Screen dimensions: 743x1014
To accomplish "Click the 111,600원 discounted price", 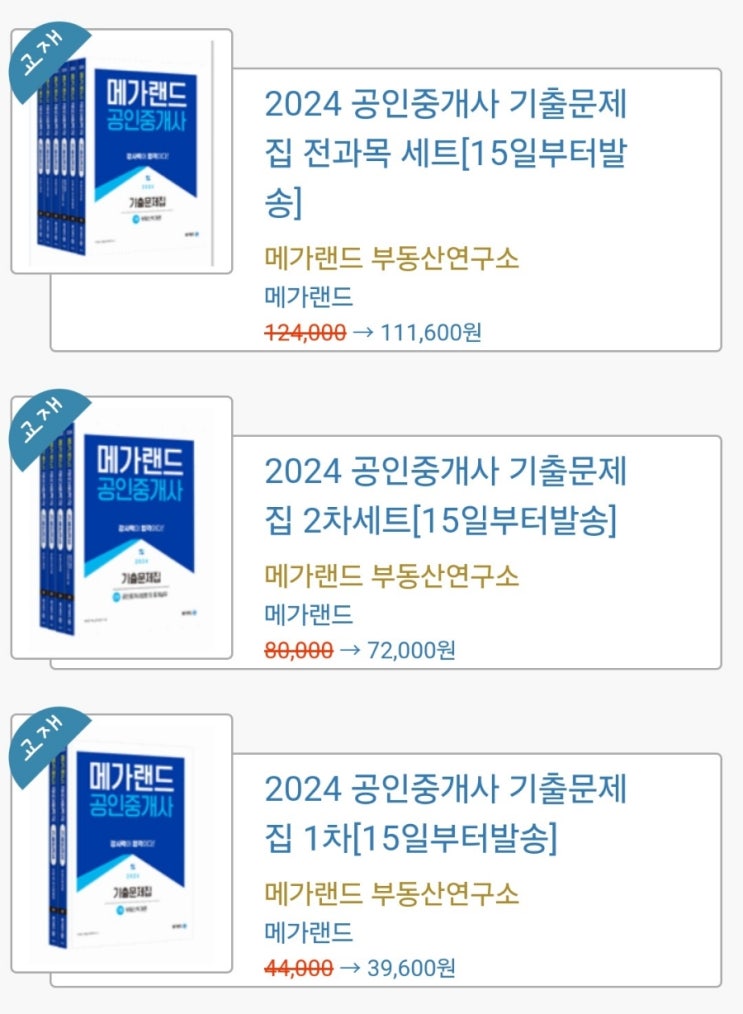I will click(x=431, y=332).
